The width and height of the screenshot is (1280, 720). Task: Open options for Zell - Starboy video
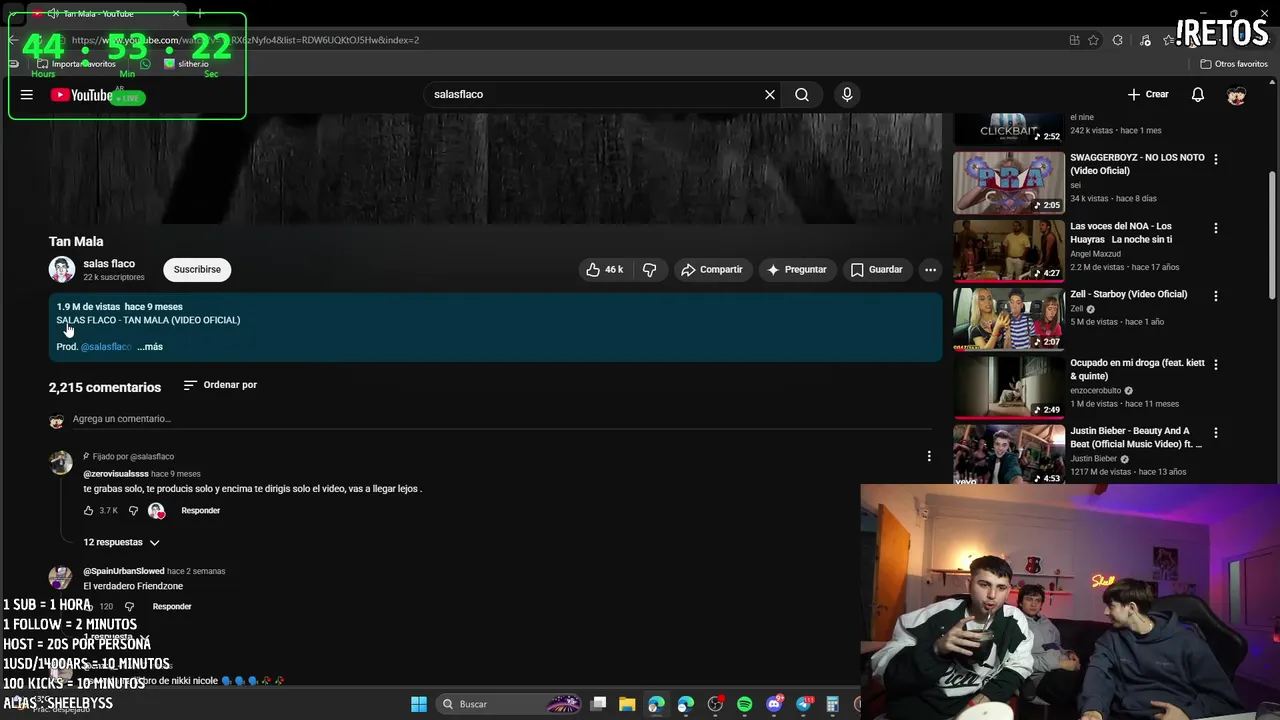(1216, 296)
